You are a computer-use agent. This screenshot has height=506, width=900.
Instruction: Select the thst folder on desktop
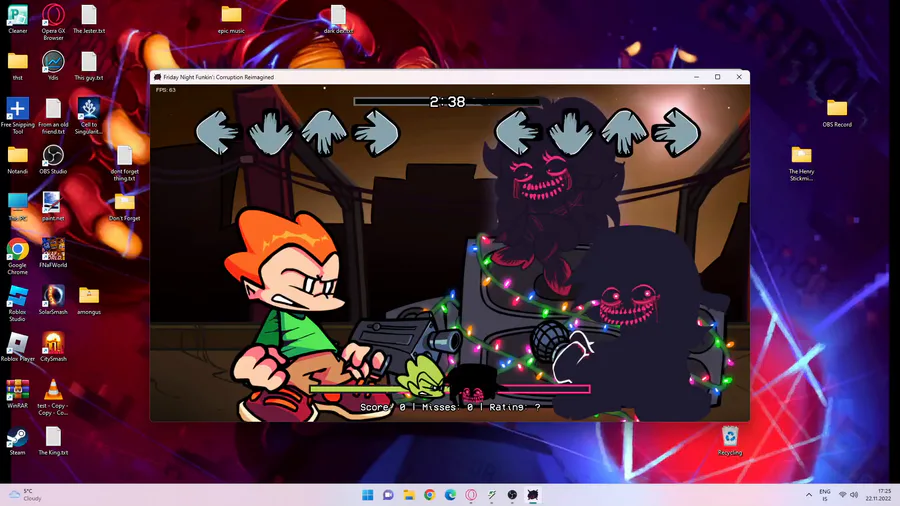[x=17, y=66]
